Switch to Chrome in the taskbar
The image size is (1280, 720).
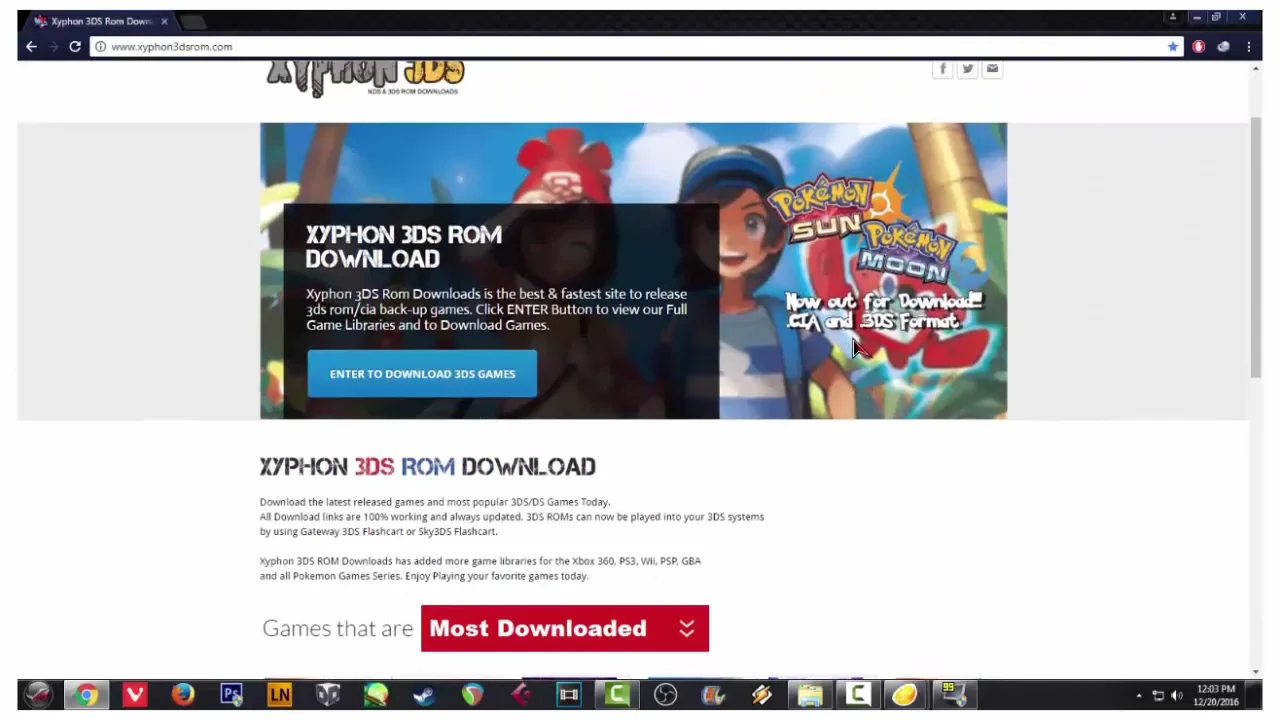[87, 695]
